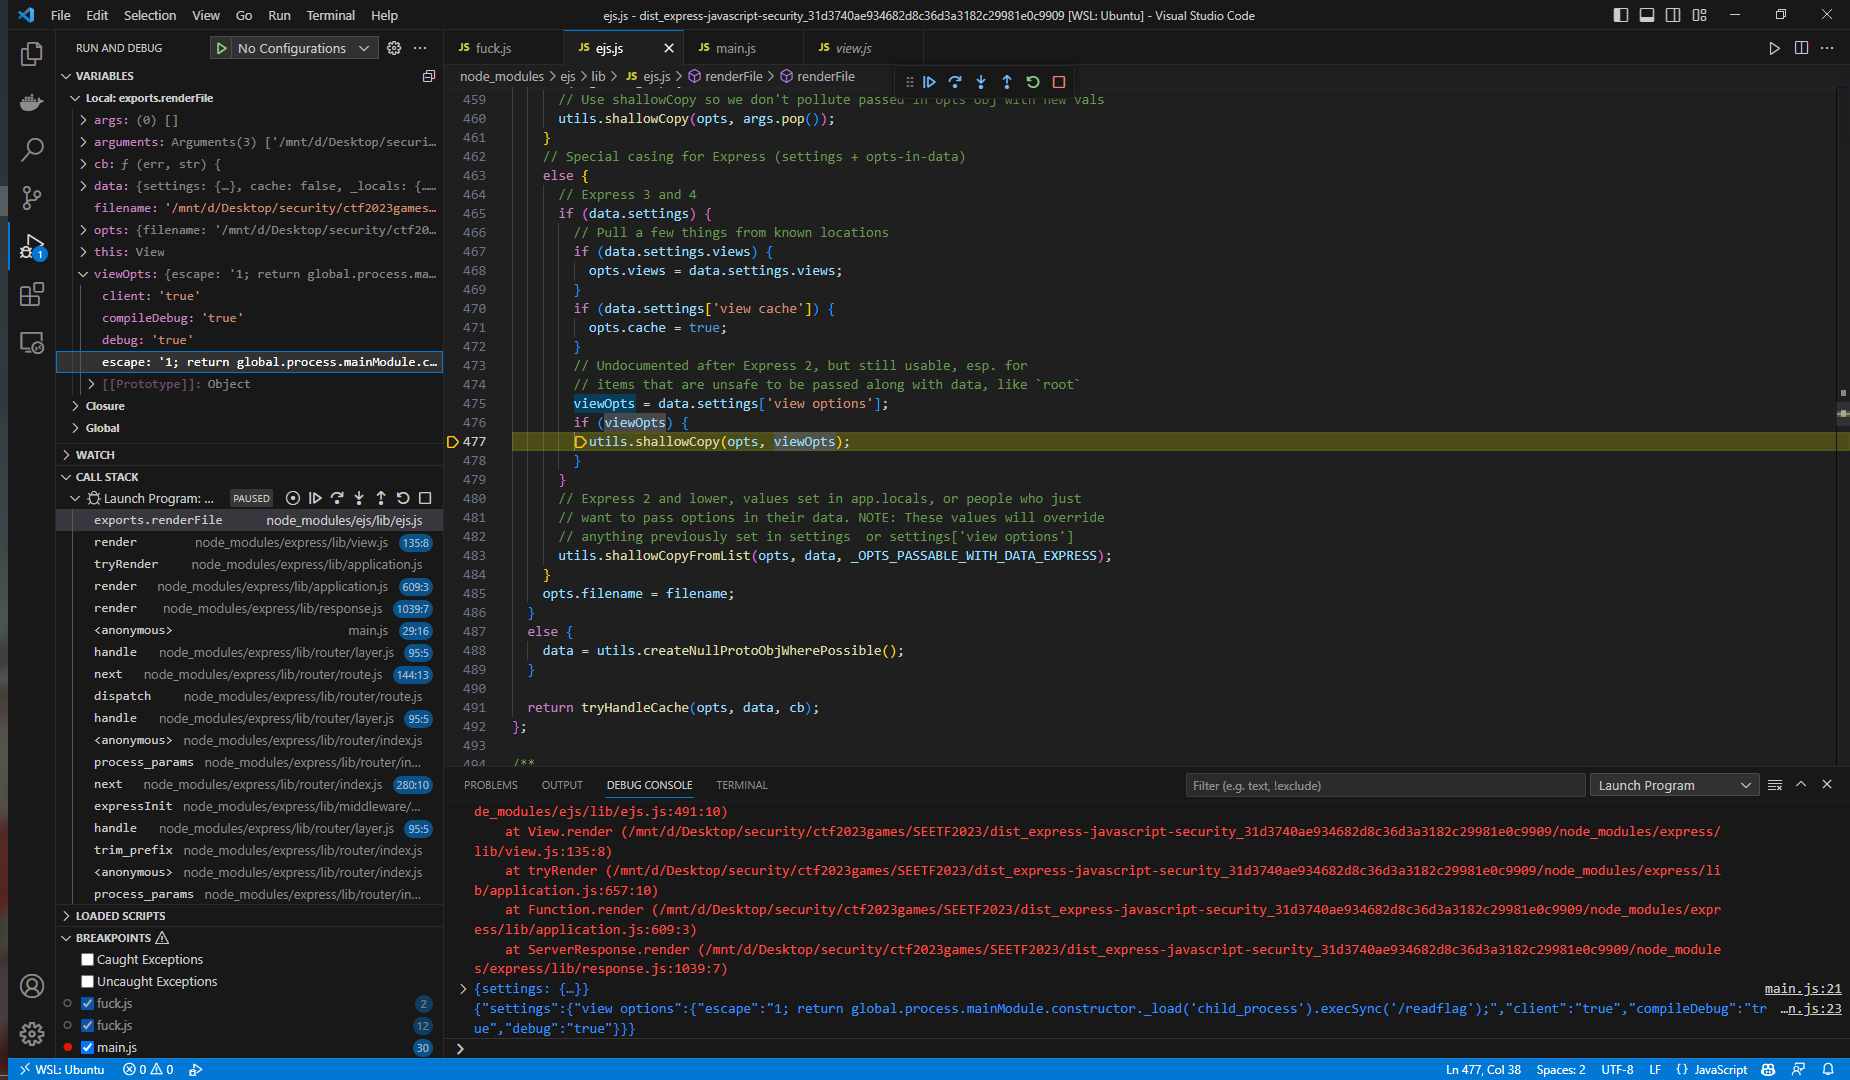Select render frame at view.js 135:8
The image size is (1850, 1080).
tap(250, 542)
